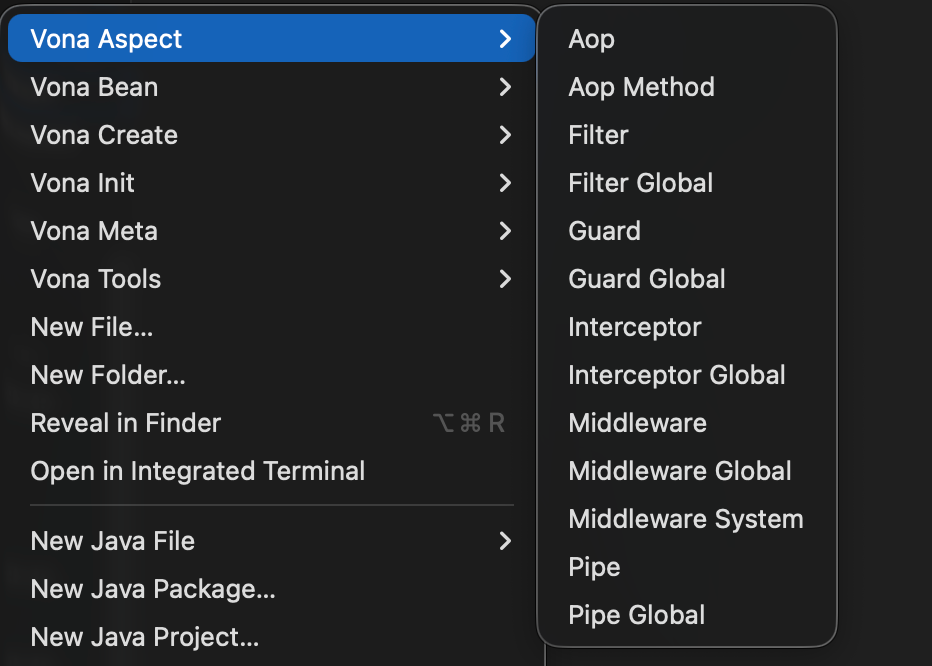Choose Reveal in Finder
932x666 pixels.
pyautogui.click(x=126, y=423)
